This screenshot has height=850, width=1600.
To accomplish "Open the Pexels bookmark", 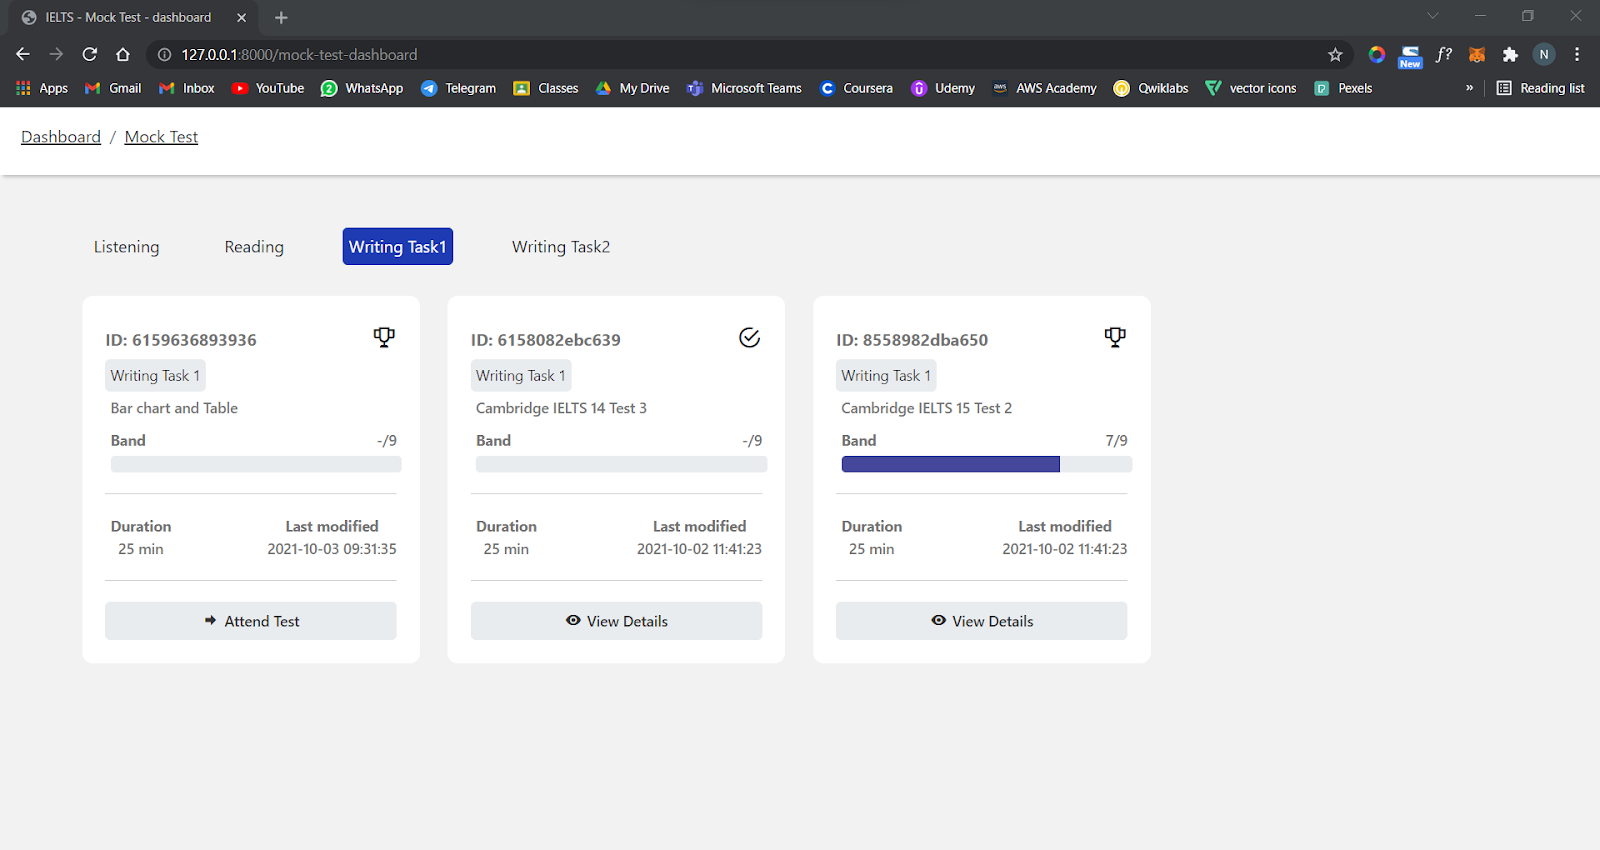I will tap(1343, 88).
